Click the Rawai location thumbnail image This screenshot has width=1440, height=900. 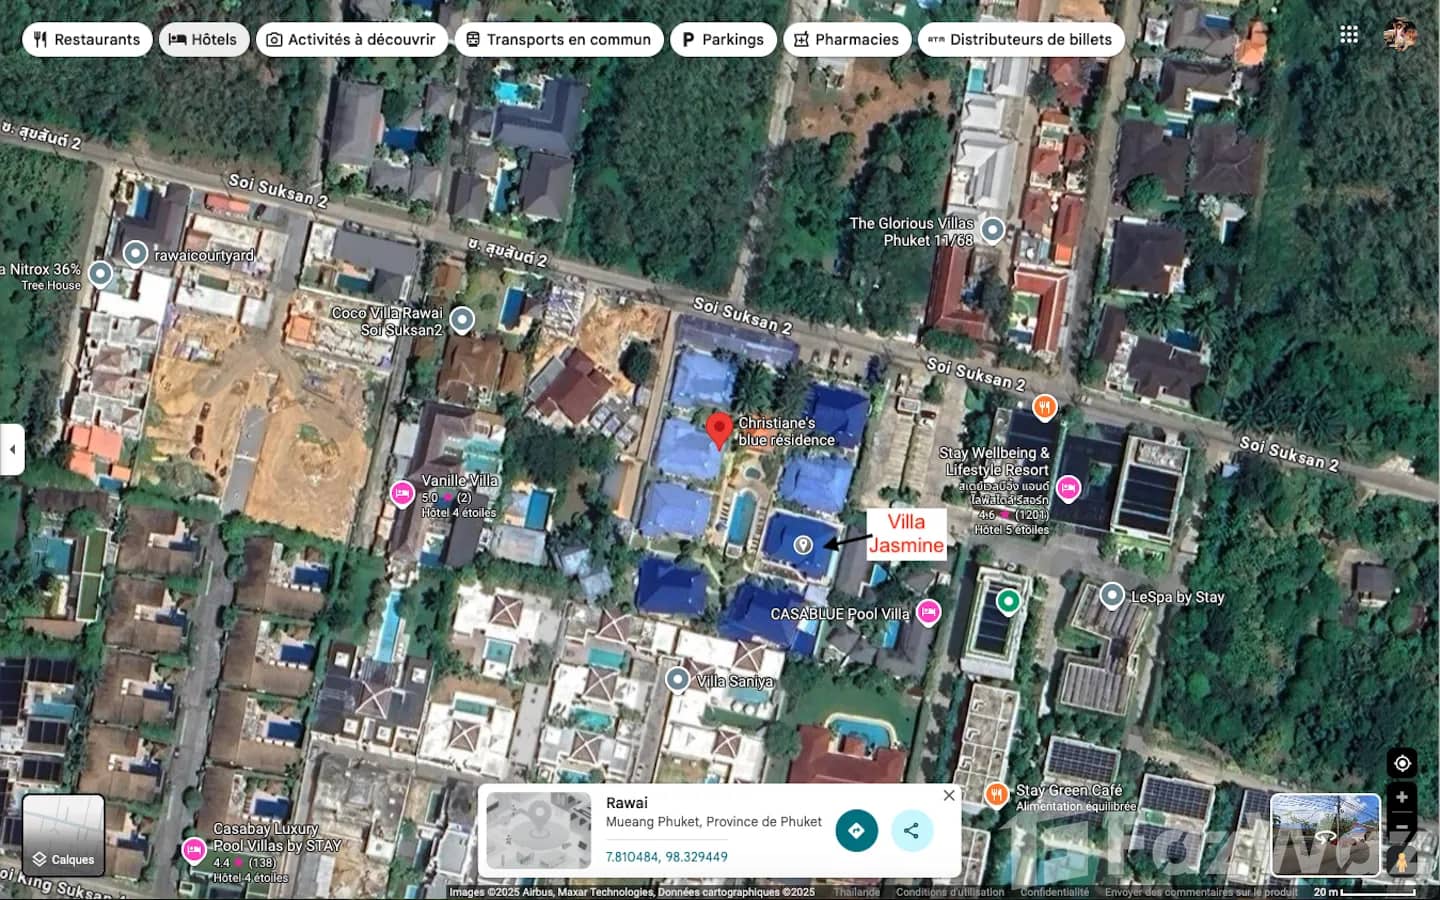coord(538,830)
